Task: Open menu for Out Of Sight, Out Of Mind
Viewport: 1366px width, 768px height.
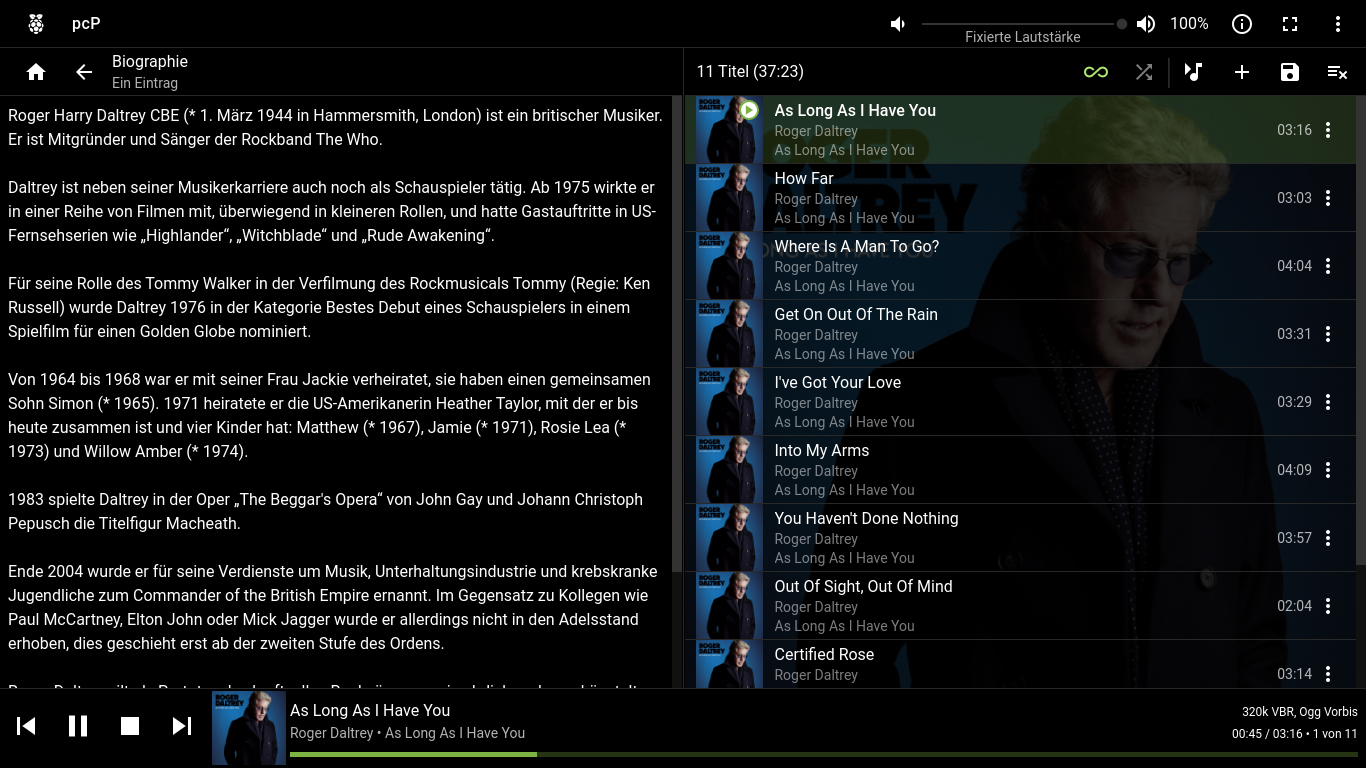Action: tap(1328, 606)
